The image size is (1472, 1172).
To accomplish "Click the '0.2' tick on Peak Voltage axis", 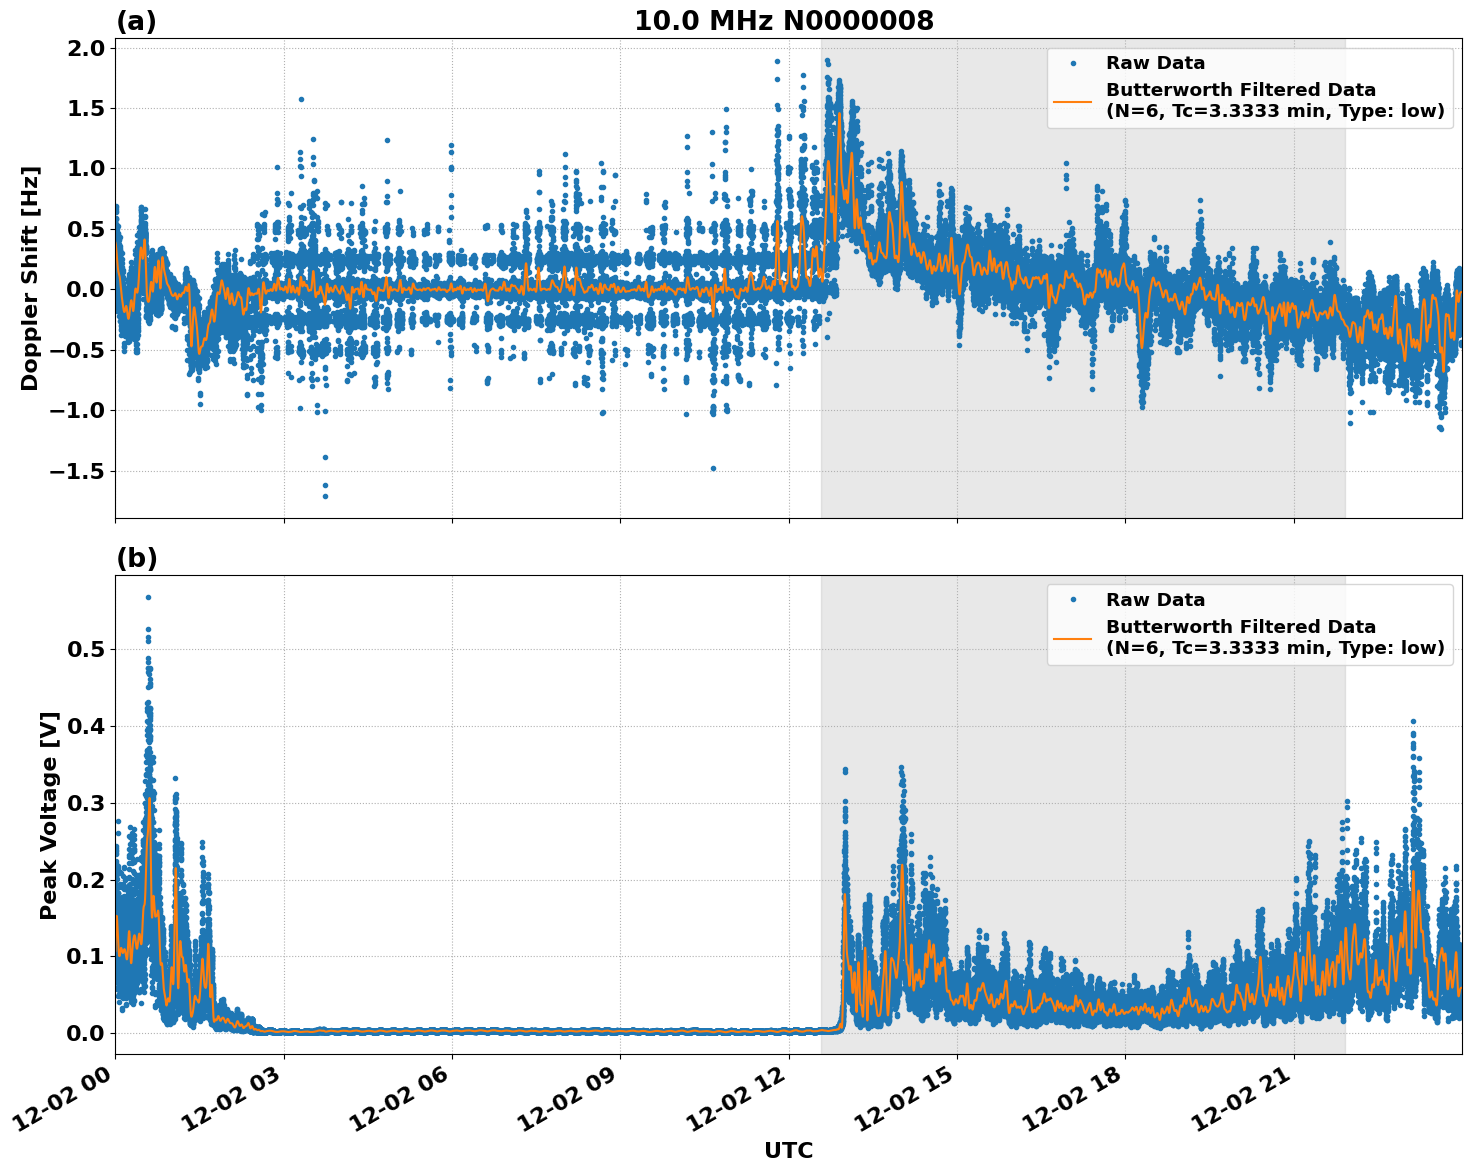I will coord(86,880).
